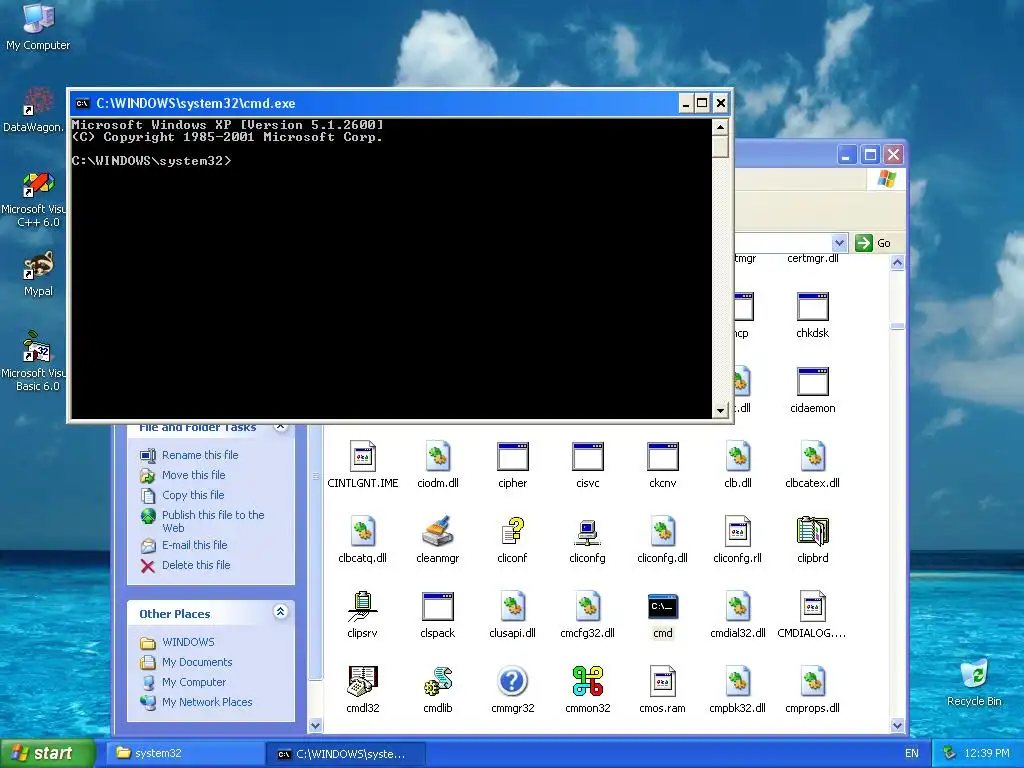Click the Go button in Explorer
The image size is (1024, 768).
[x=873, y=243]
